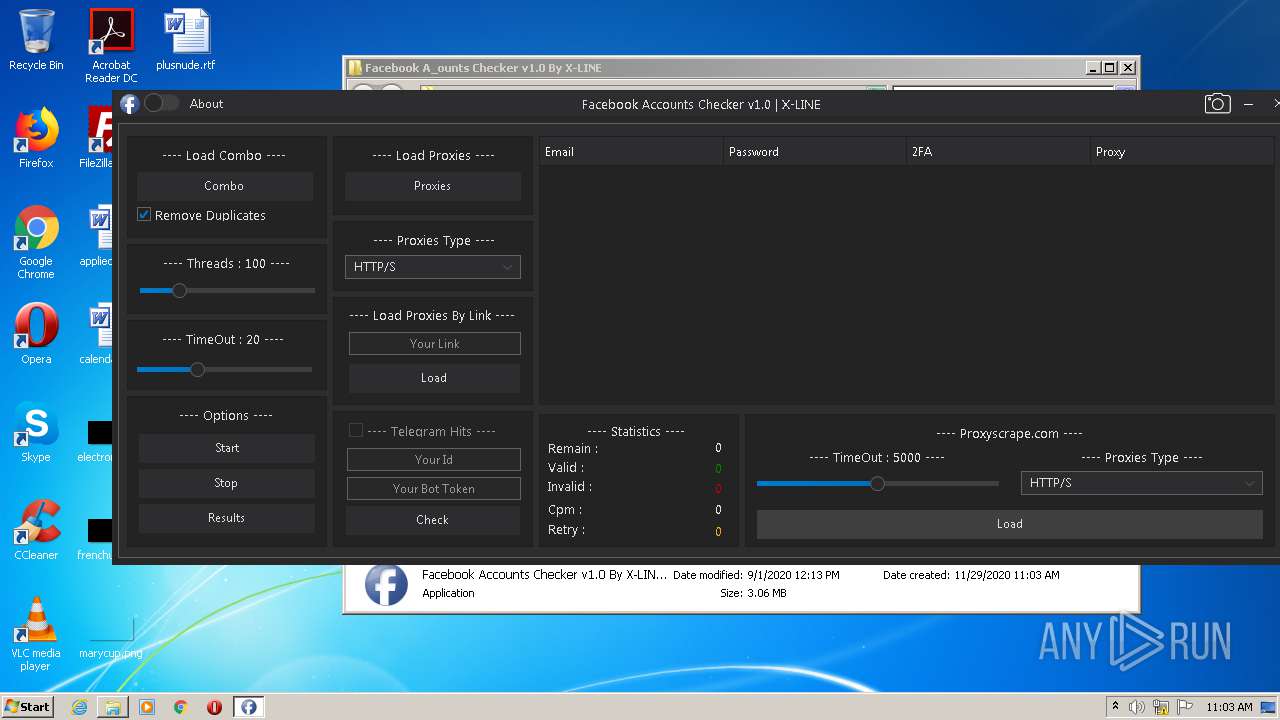Show hidden system tray icons

(x=1116, y=706)
